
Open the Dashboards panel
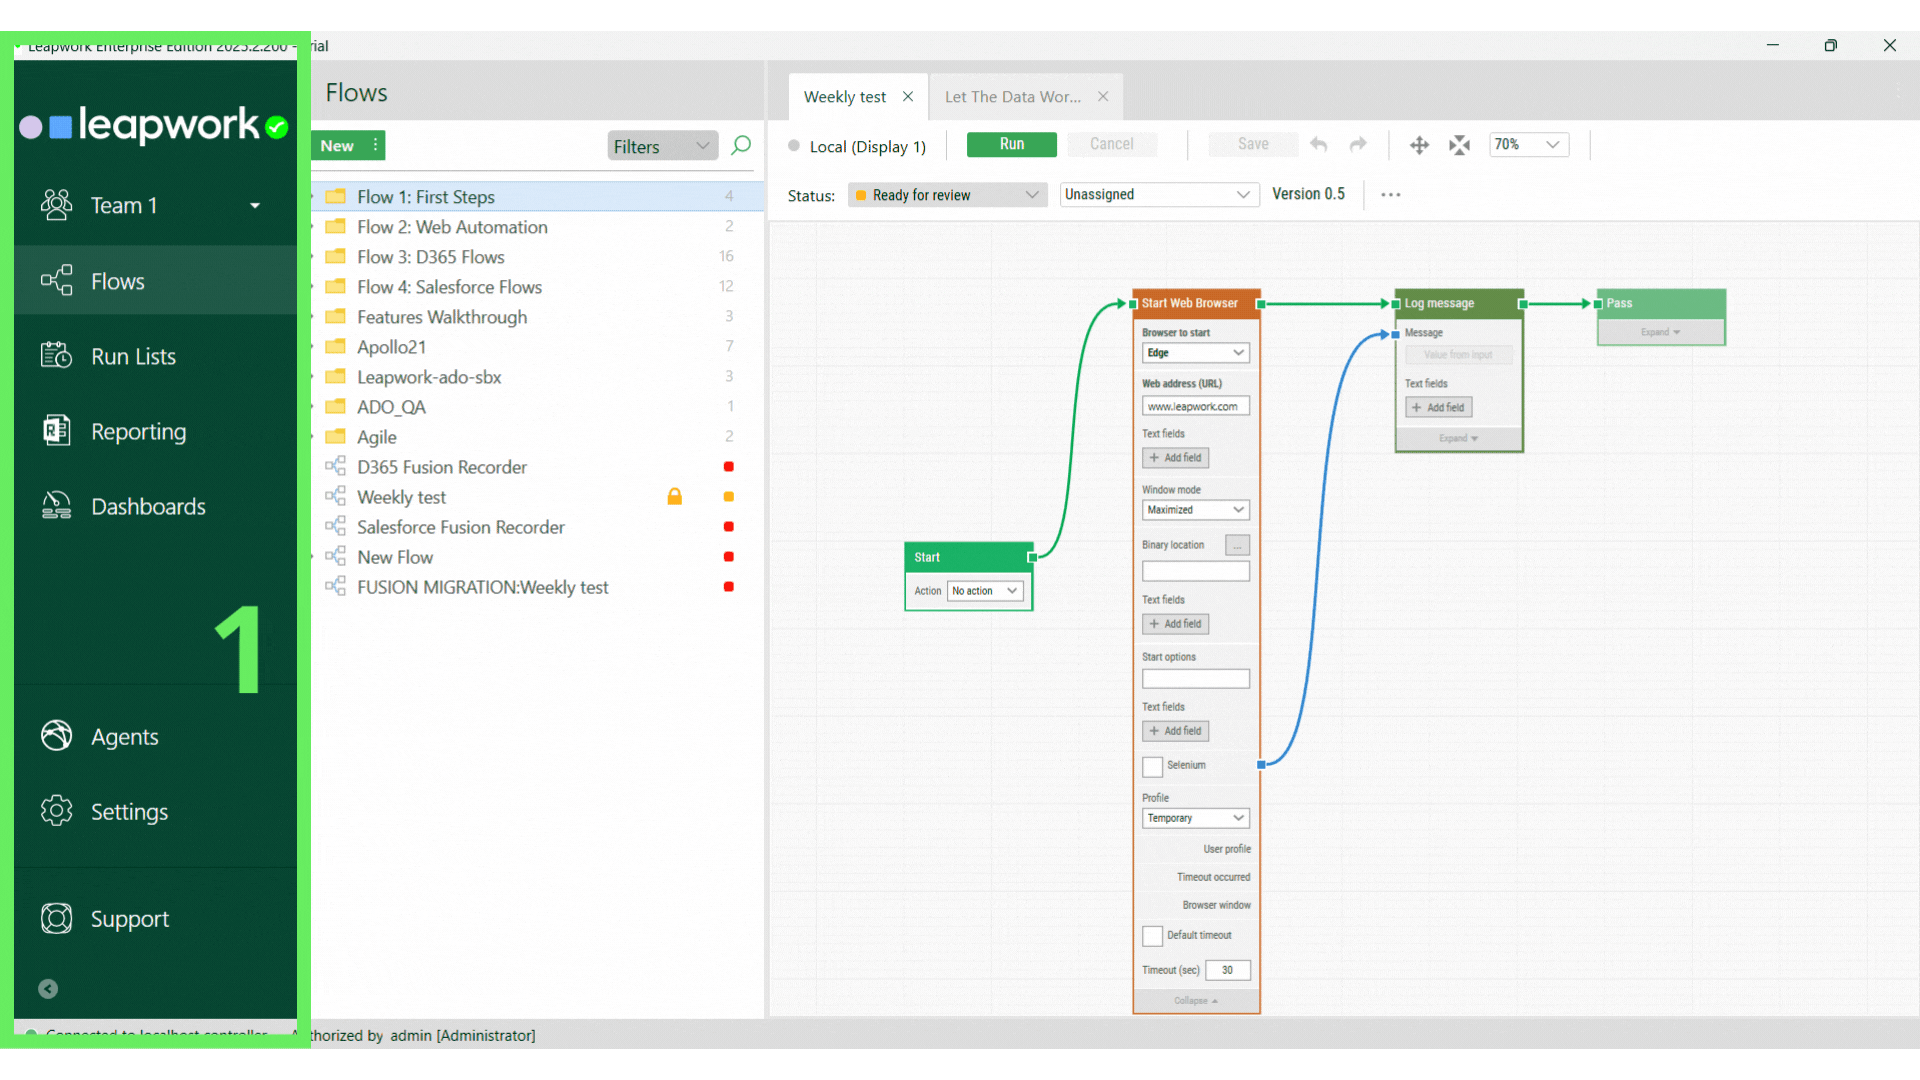pyautogui.click(x=148, y=506)
